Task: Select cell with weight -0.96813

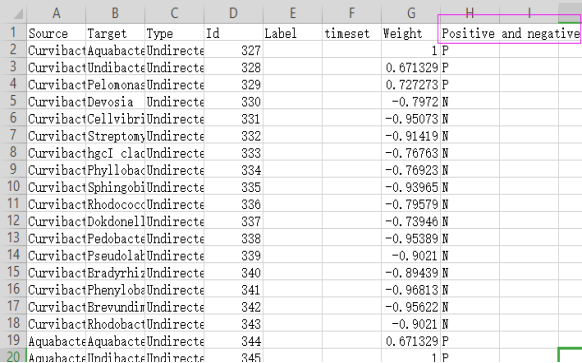Action: pos(411,289)
